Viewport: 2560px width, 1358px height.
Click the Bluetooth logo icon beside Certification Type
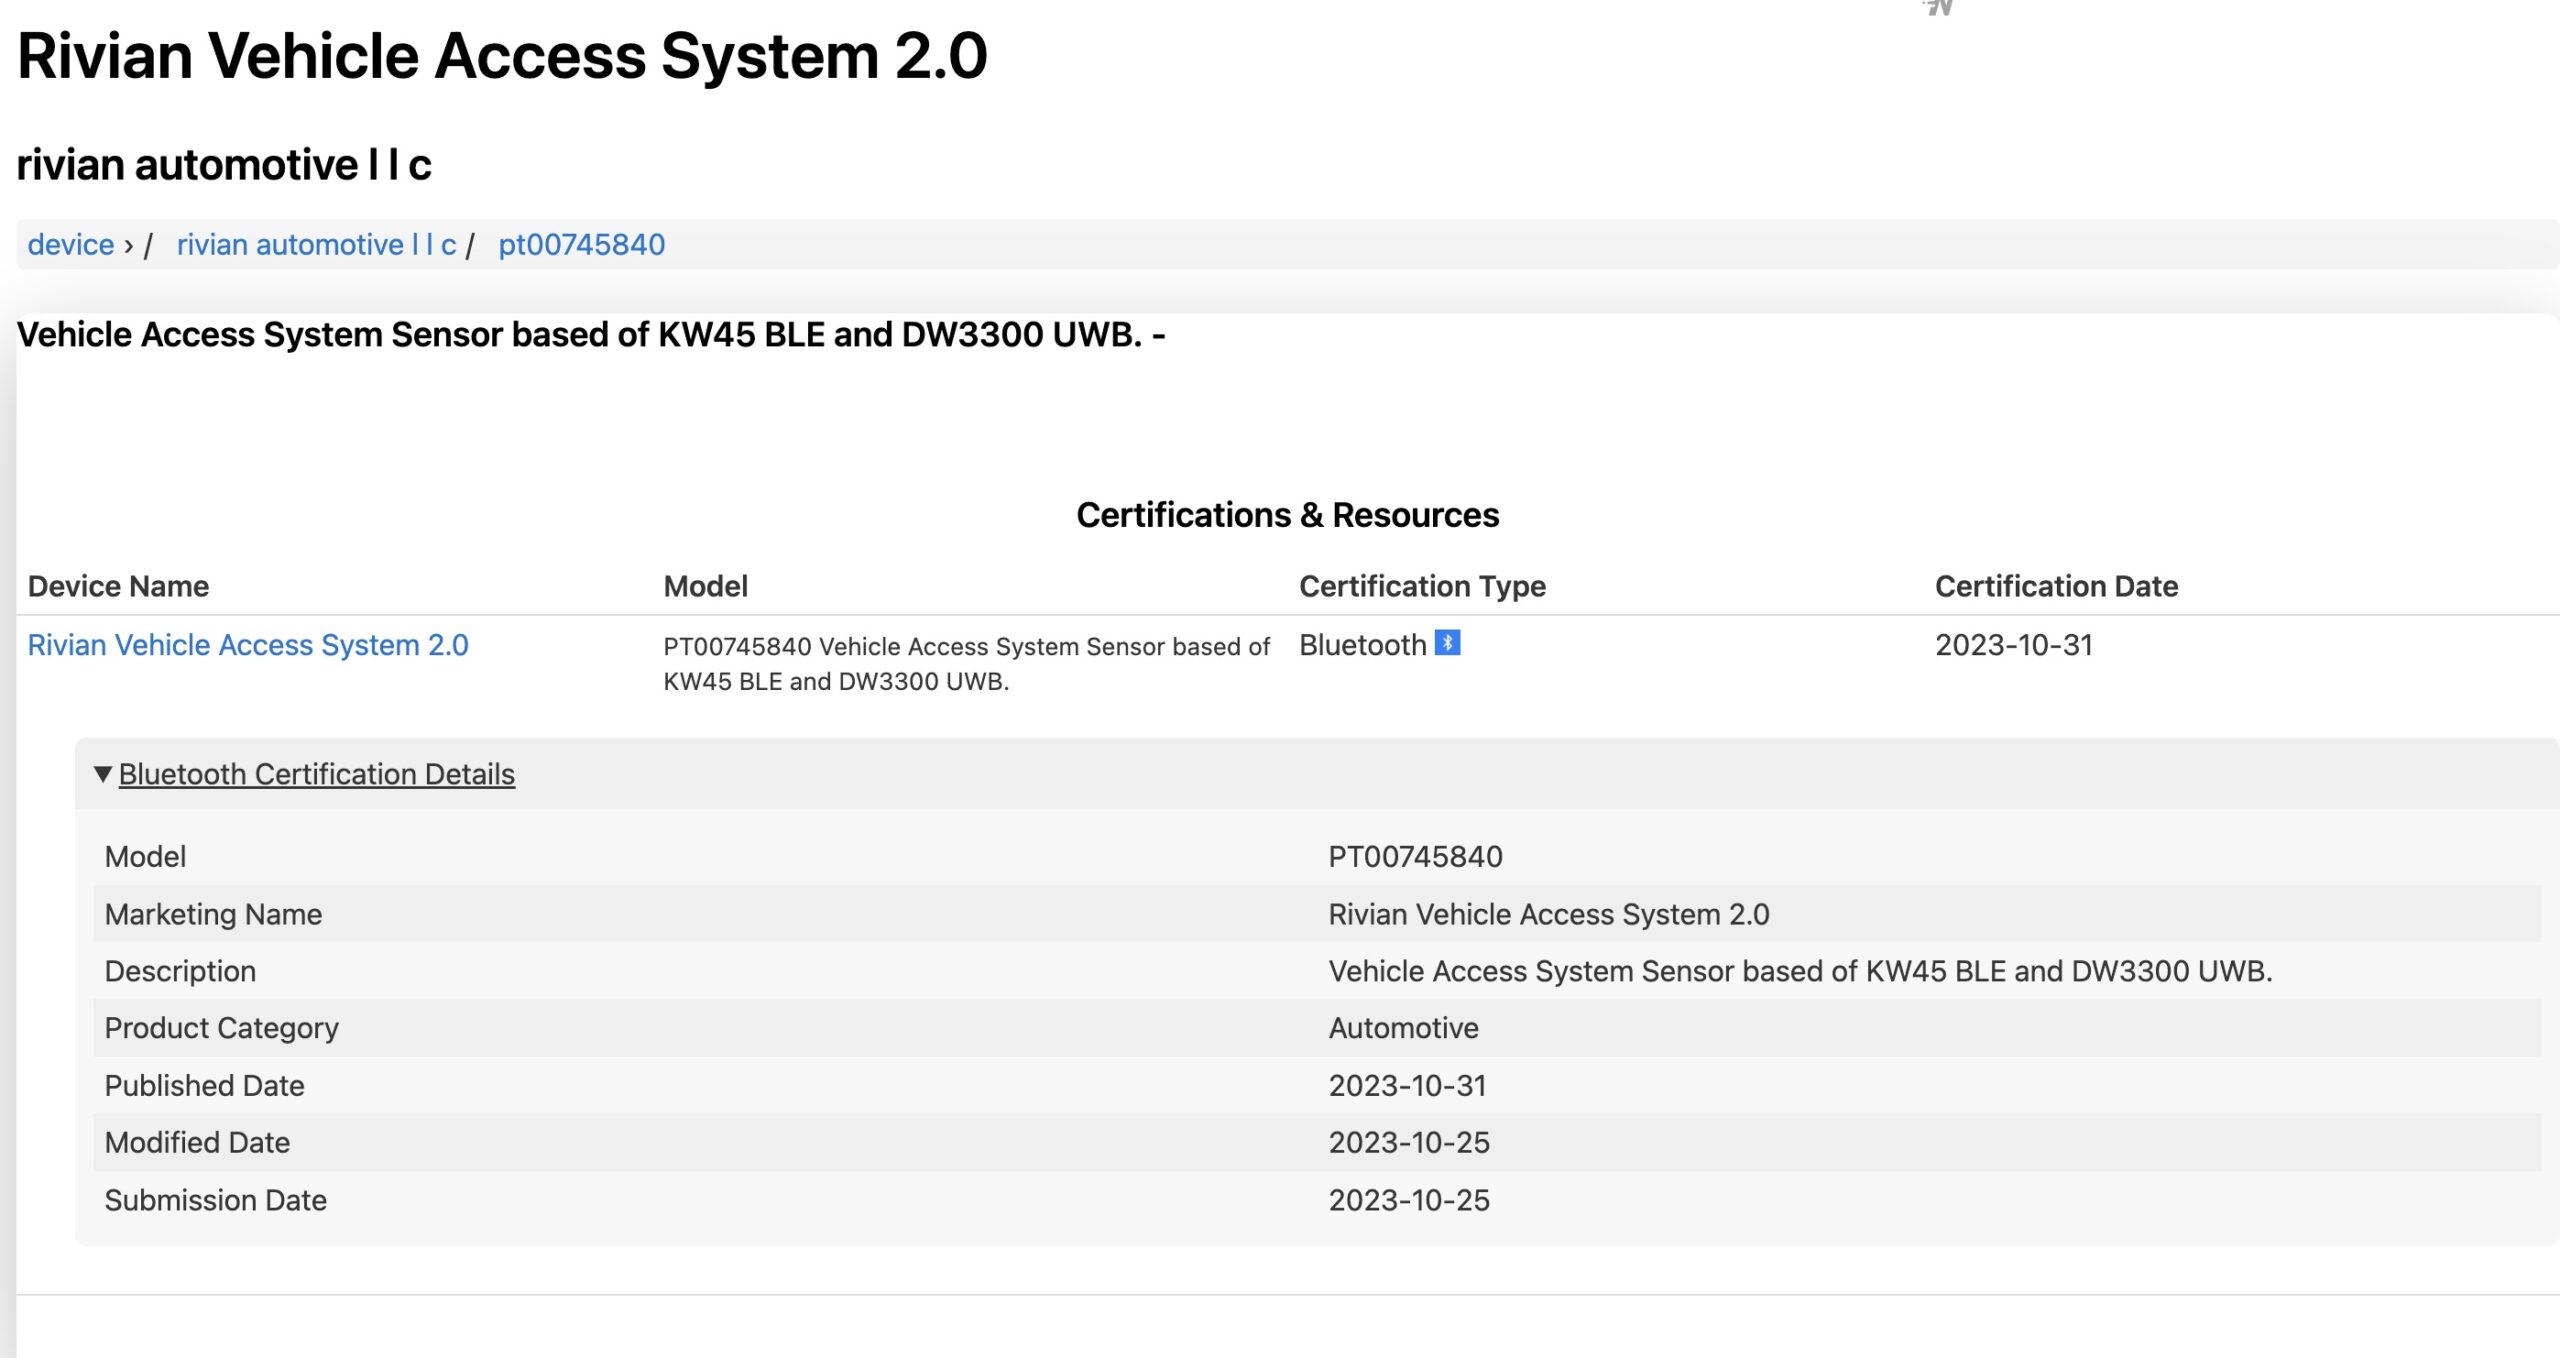tap(1447, 644)
